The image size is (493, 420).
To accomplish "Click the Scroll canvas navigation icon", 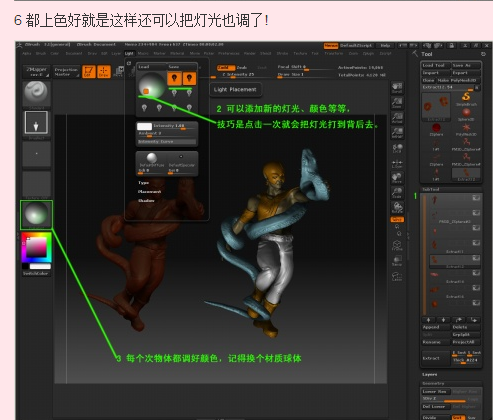I will click(397, 88).
